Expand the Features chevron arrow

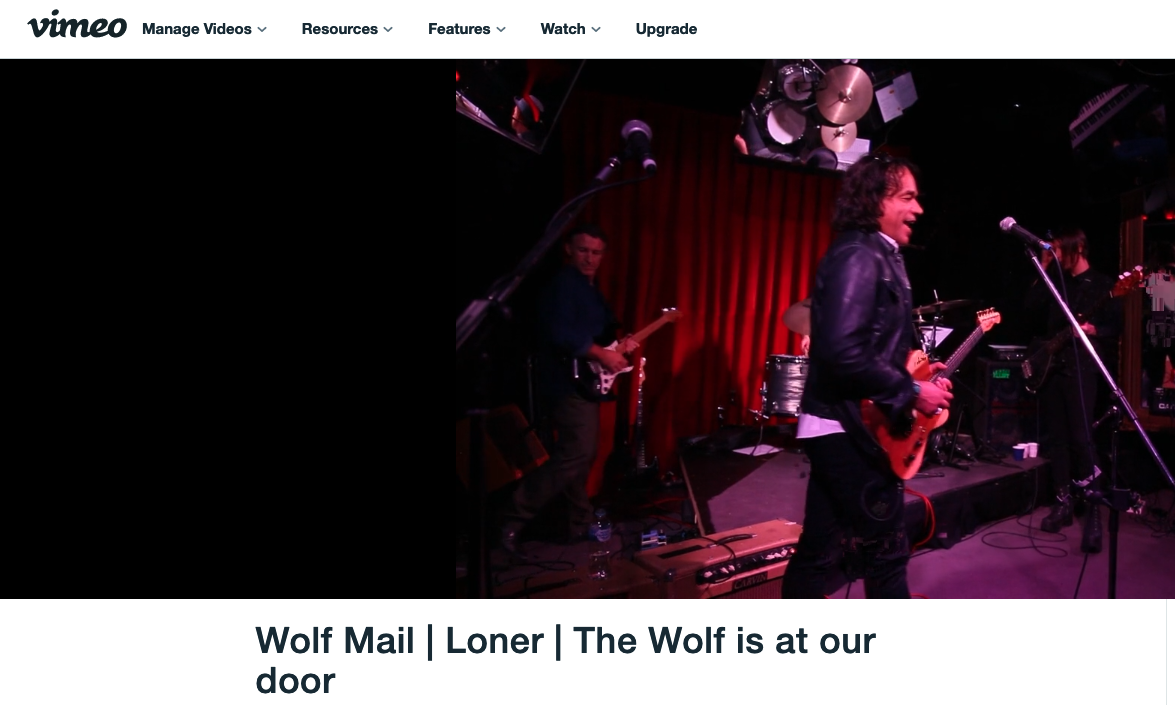[501, 29]
